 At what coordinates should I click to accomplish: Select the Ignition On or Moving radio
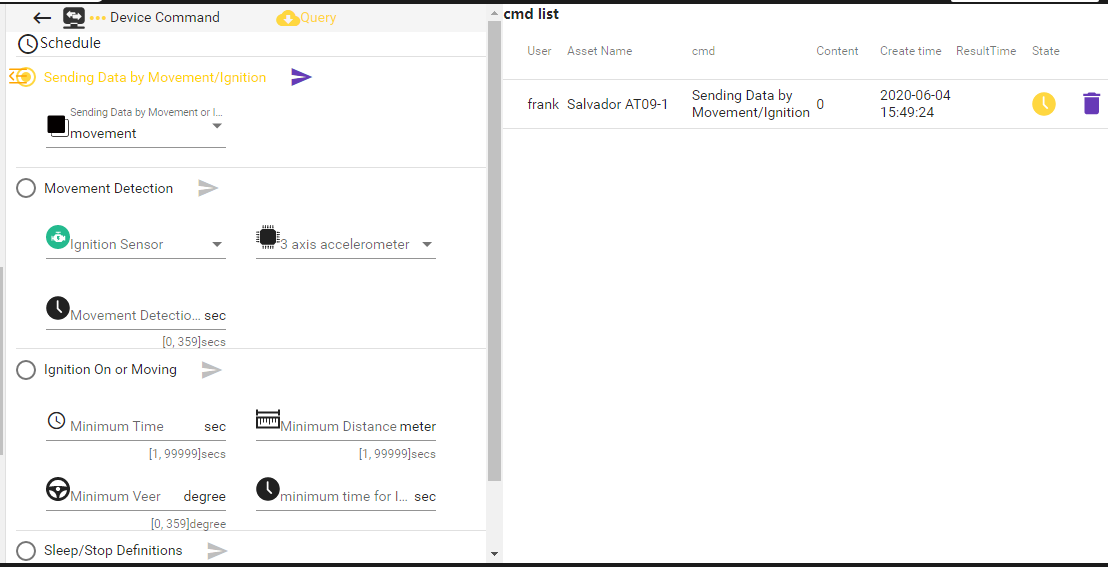click(x=25, y=370)
